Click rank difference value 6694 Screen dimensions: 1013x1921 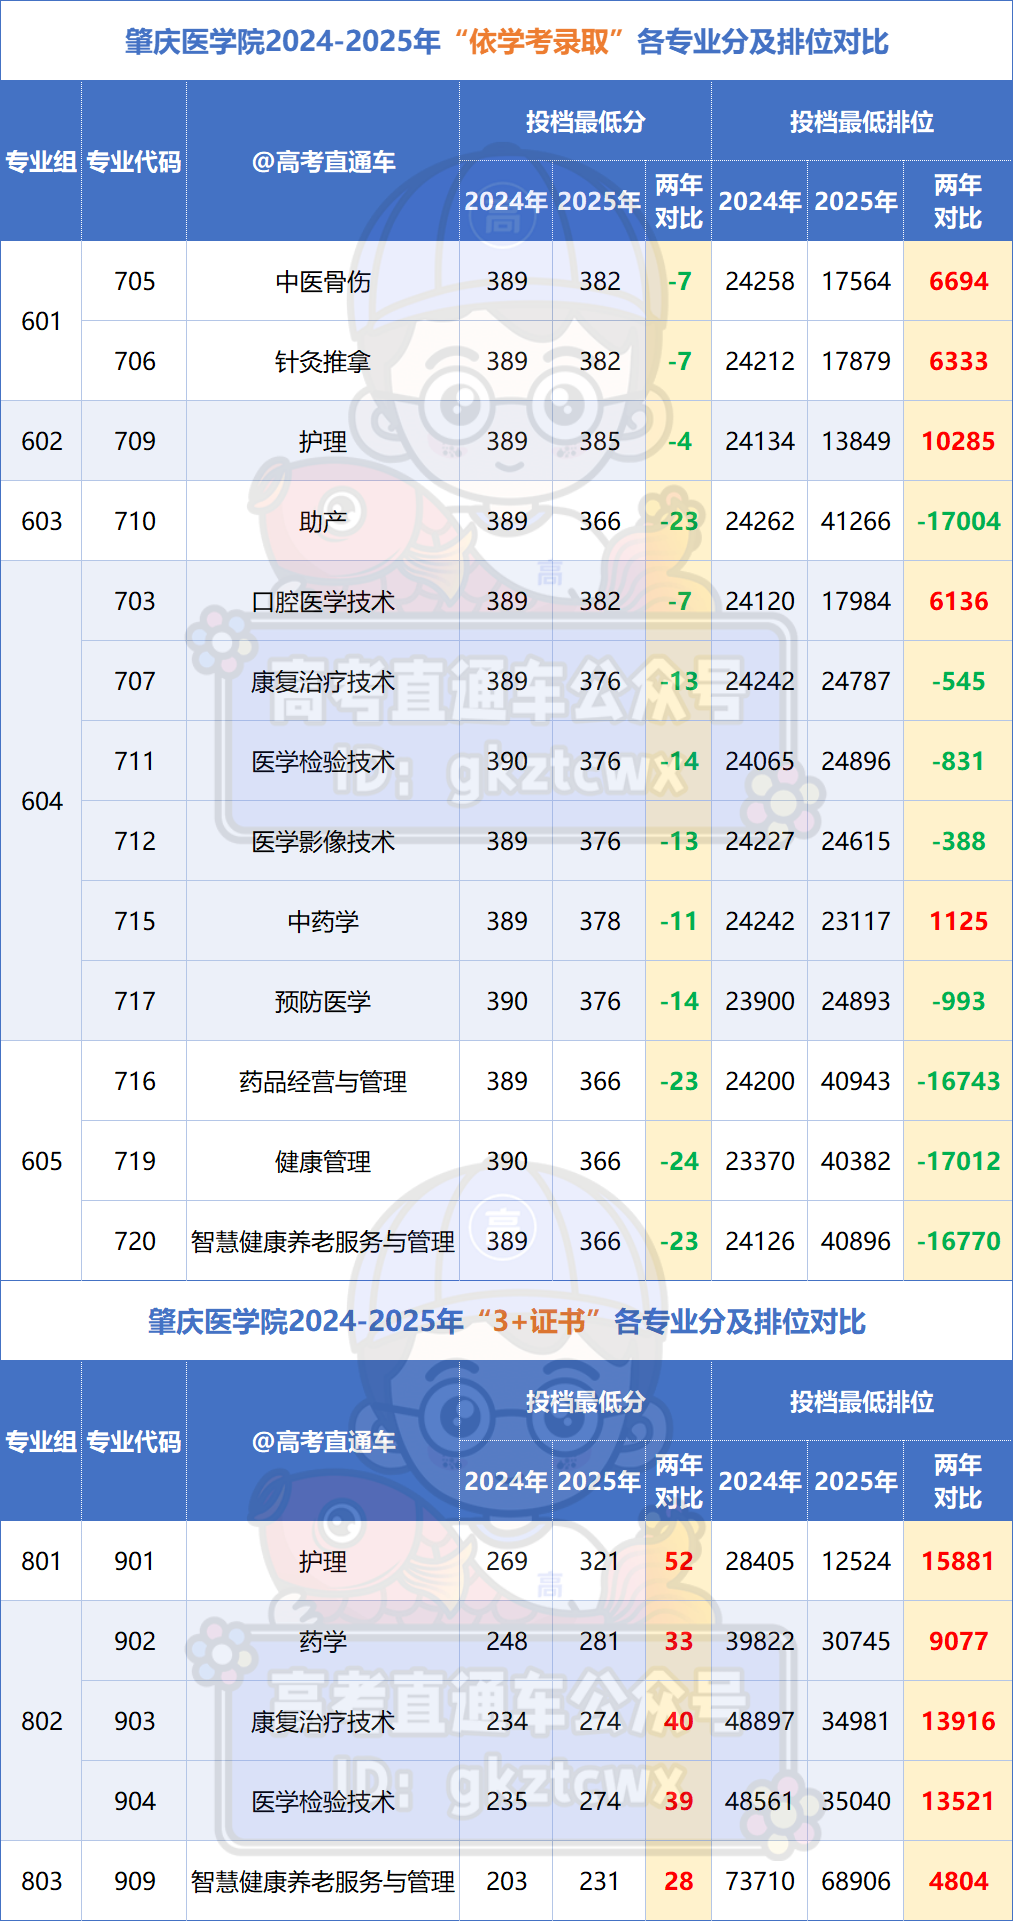[x=958, y=281]
